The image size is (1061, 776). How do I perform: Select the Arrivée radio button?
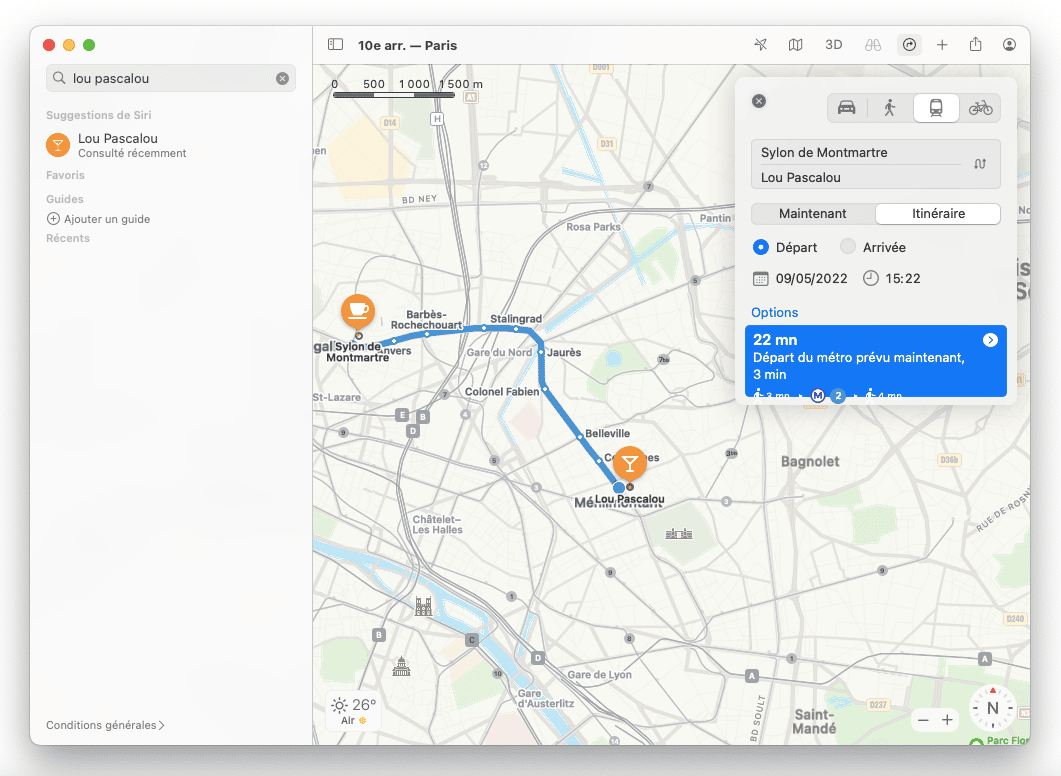(x=848, y=247)
